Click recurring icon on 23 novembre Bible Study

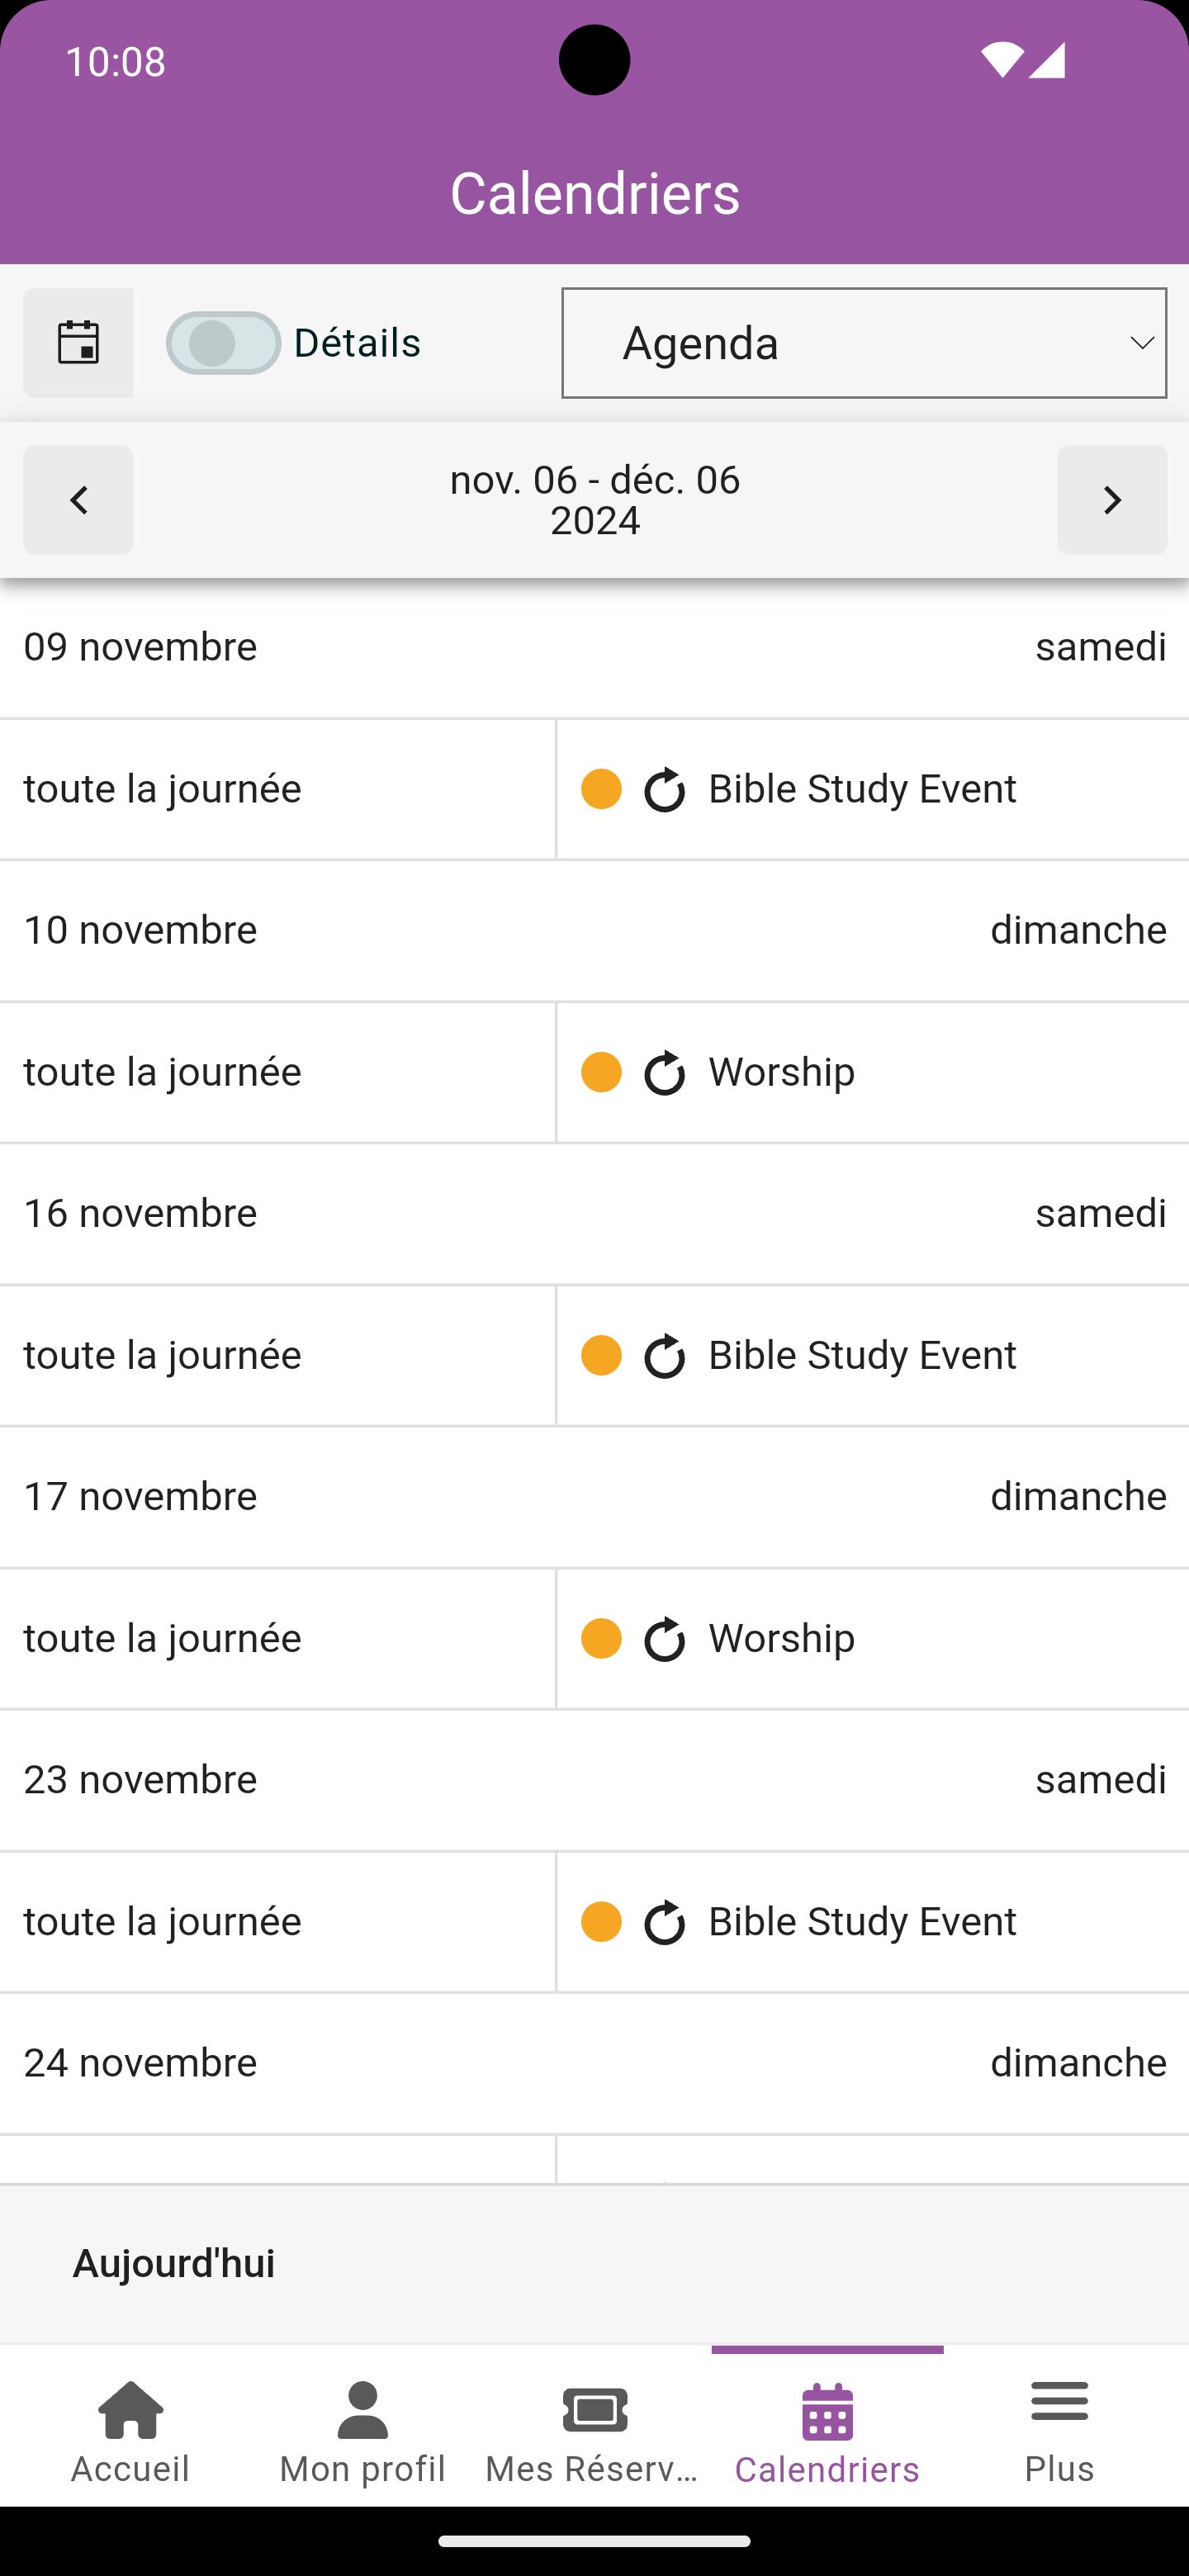point(664,1922)
